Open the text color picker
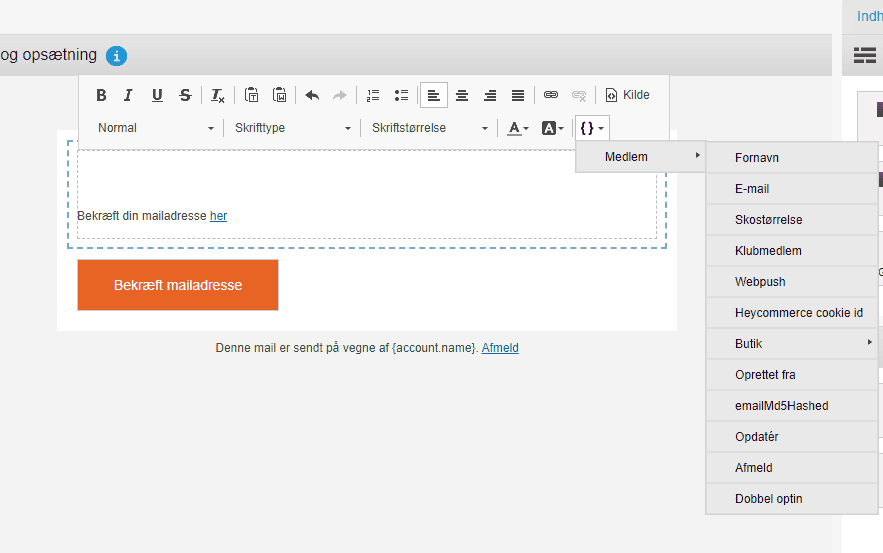This screenshot has height=553, width=883. pos(517,128)
